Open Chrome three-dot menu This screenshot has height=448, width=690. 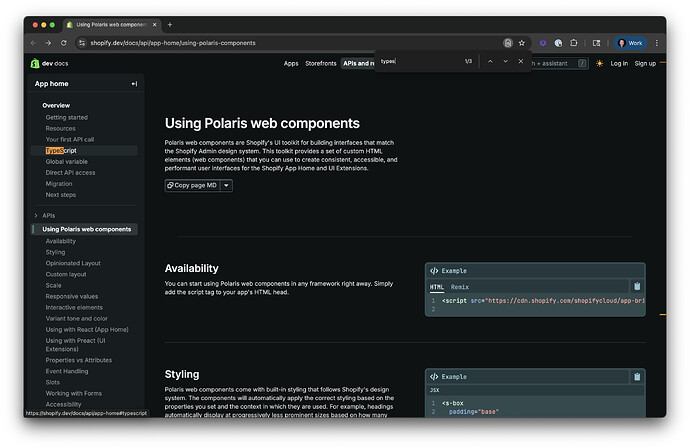click(657, 43)
